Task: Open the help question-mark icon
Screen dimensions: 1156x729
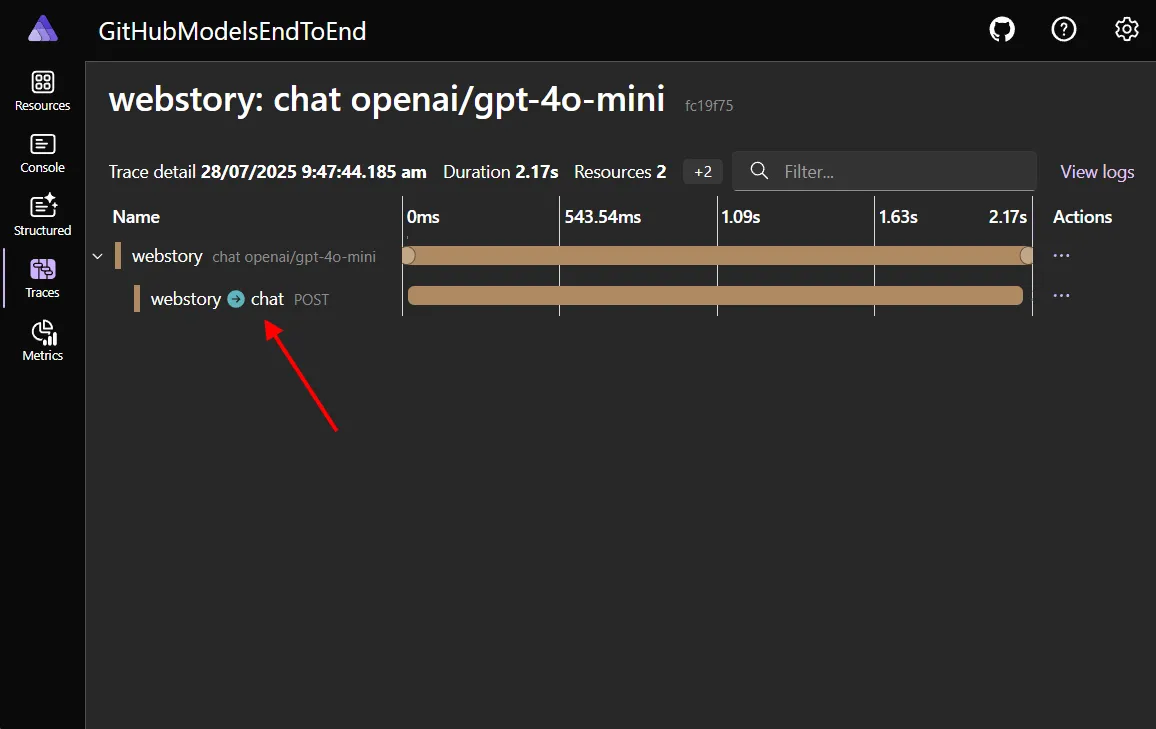Action: tap(1063, 29)
